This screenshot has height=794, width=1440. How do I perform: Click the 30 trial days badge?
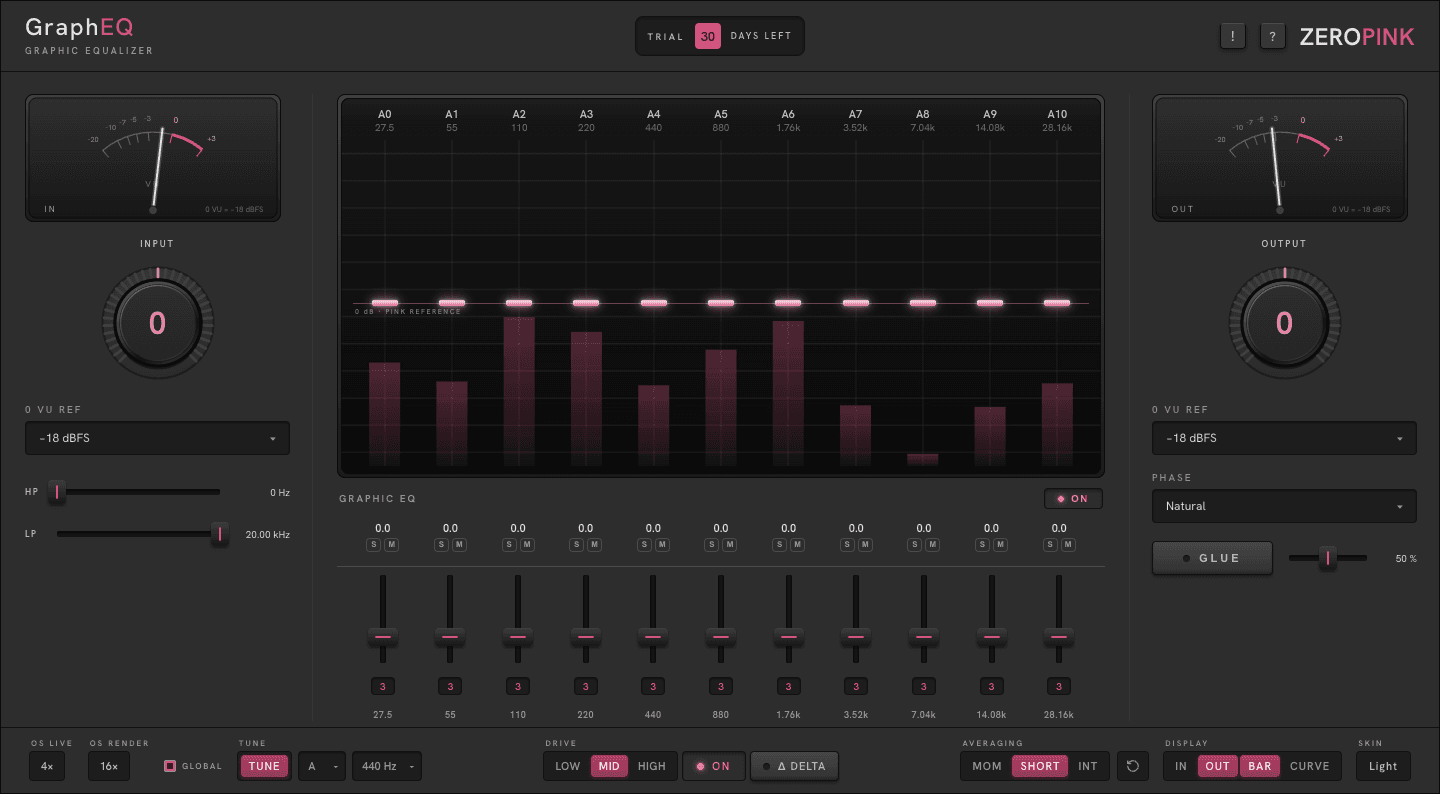[x=708, y=36]
